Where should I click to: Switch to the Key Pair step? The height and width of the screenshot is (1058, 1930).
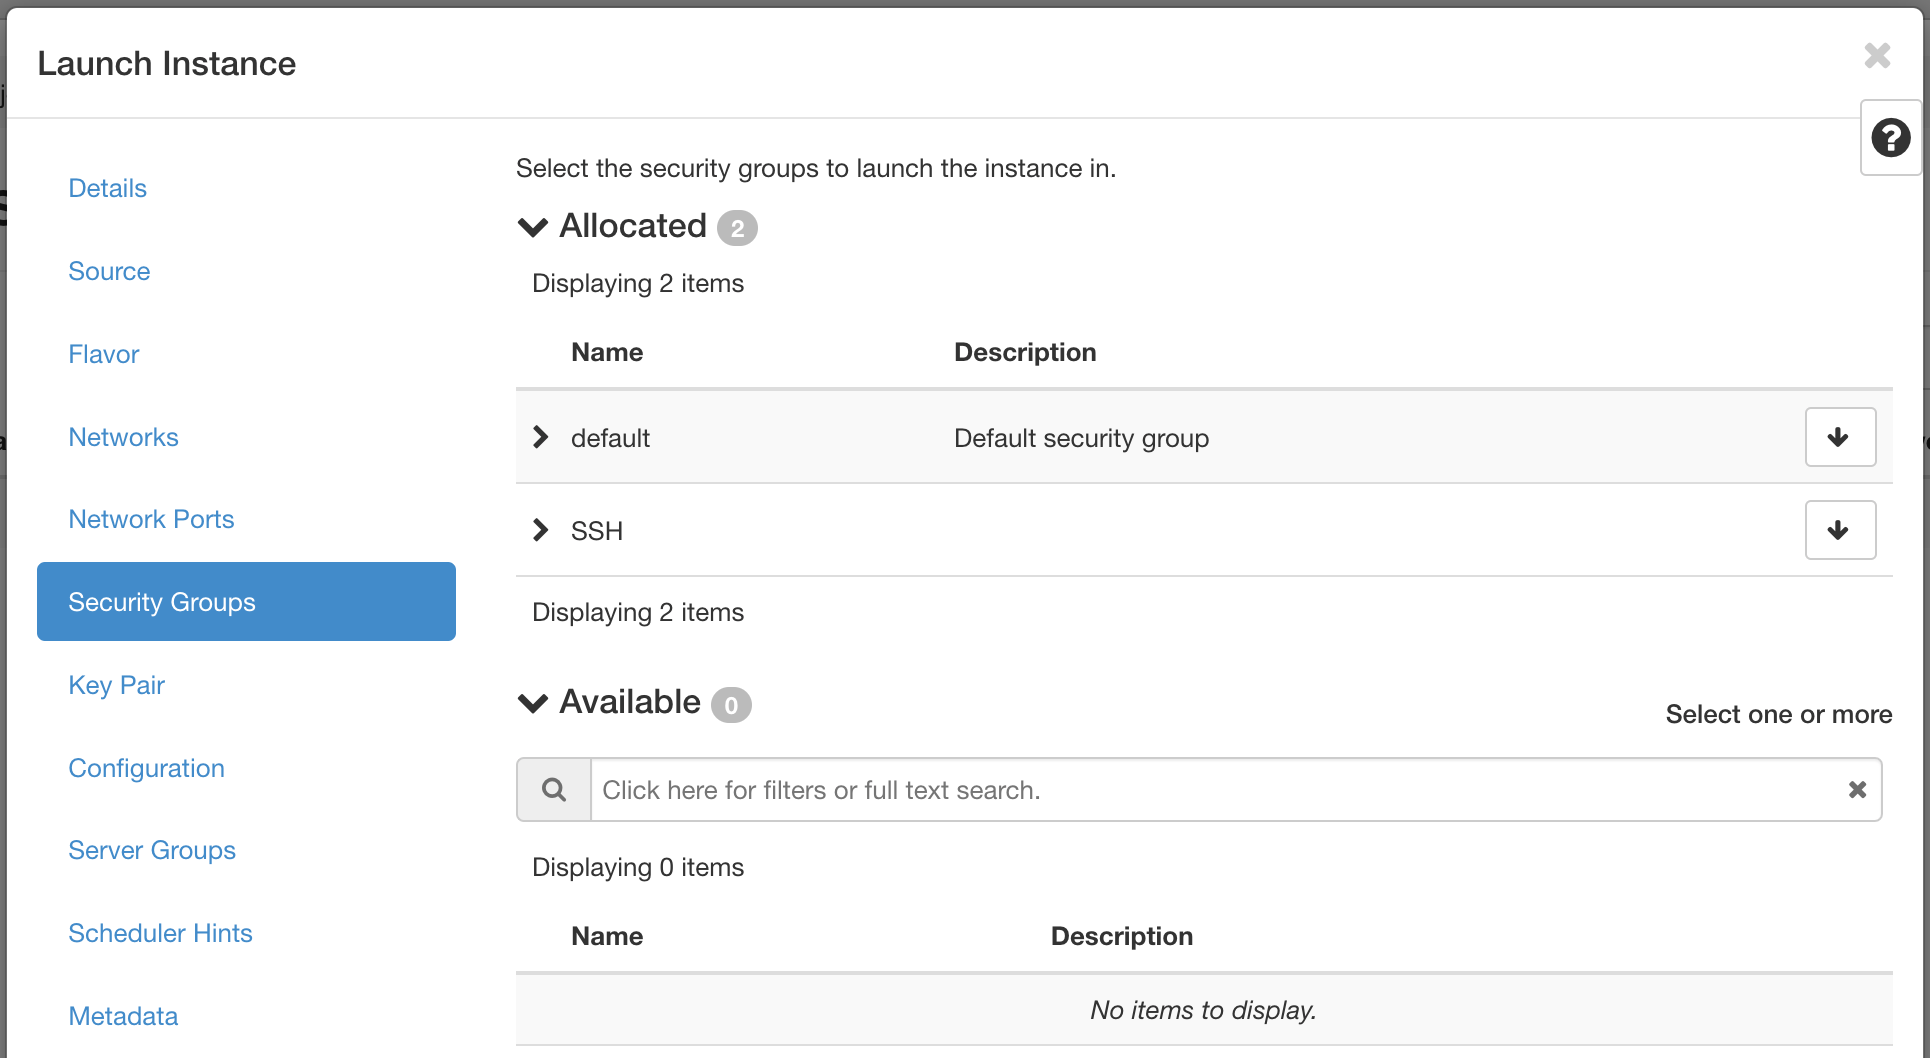click(x=116, y=685)
